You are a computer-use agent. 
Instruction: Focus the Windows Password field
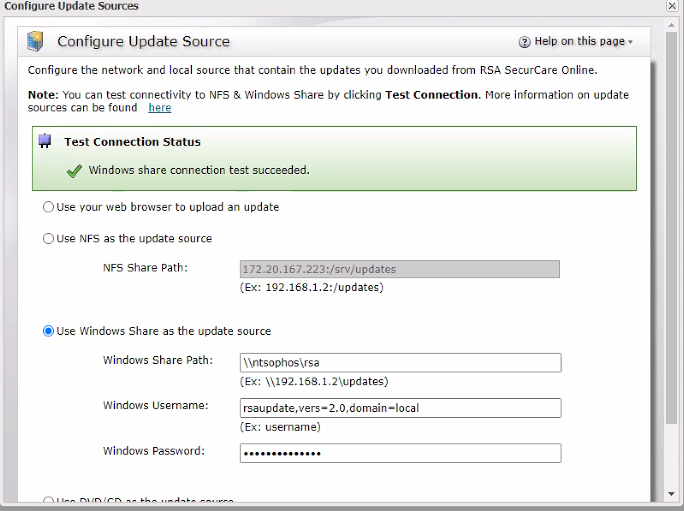(400, 453)
